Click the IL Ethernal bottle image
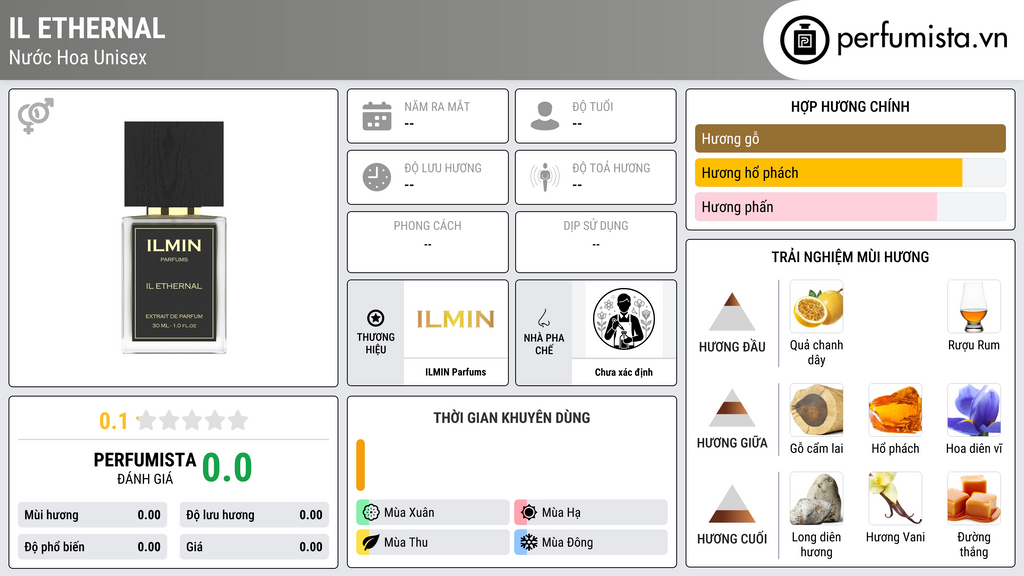The image size is (1024, 576). 174,237
